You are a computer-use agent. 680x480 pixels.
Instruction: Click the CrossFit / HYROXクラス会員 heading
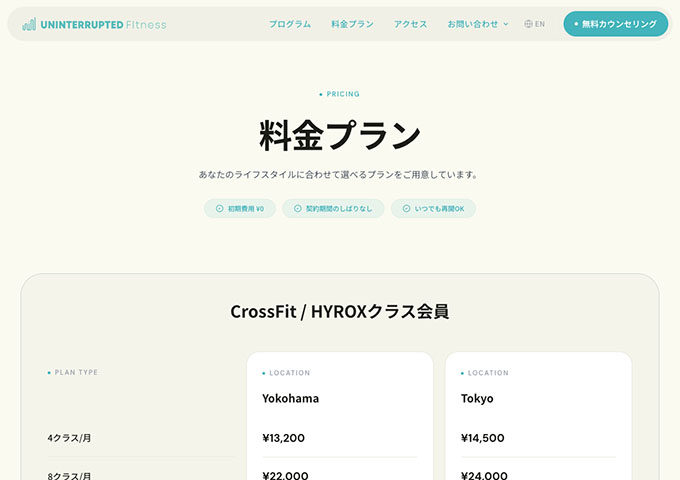tap(340, 312)
